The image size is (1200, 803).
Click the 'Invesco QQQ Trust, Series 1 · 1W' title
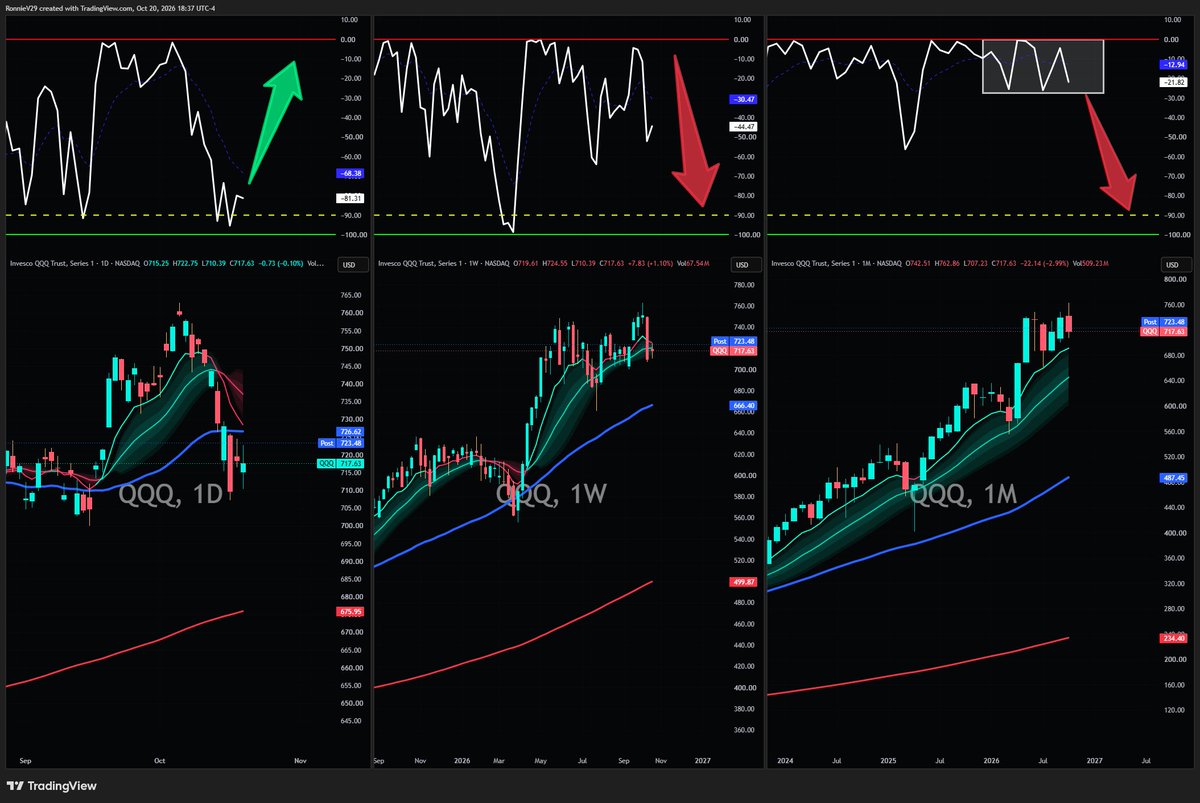(427, 264)
